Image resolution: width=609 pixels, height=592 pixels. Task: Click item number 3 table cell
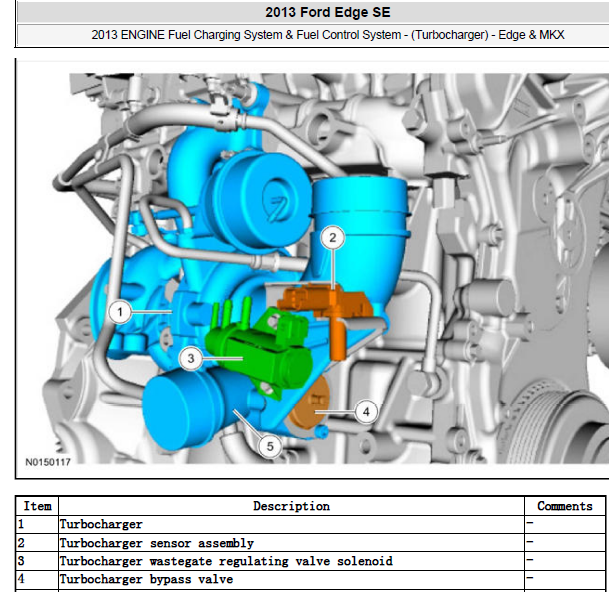click(37, 561)
